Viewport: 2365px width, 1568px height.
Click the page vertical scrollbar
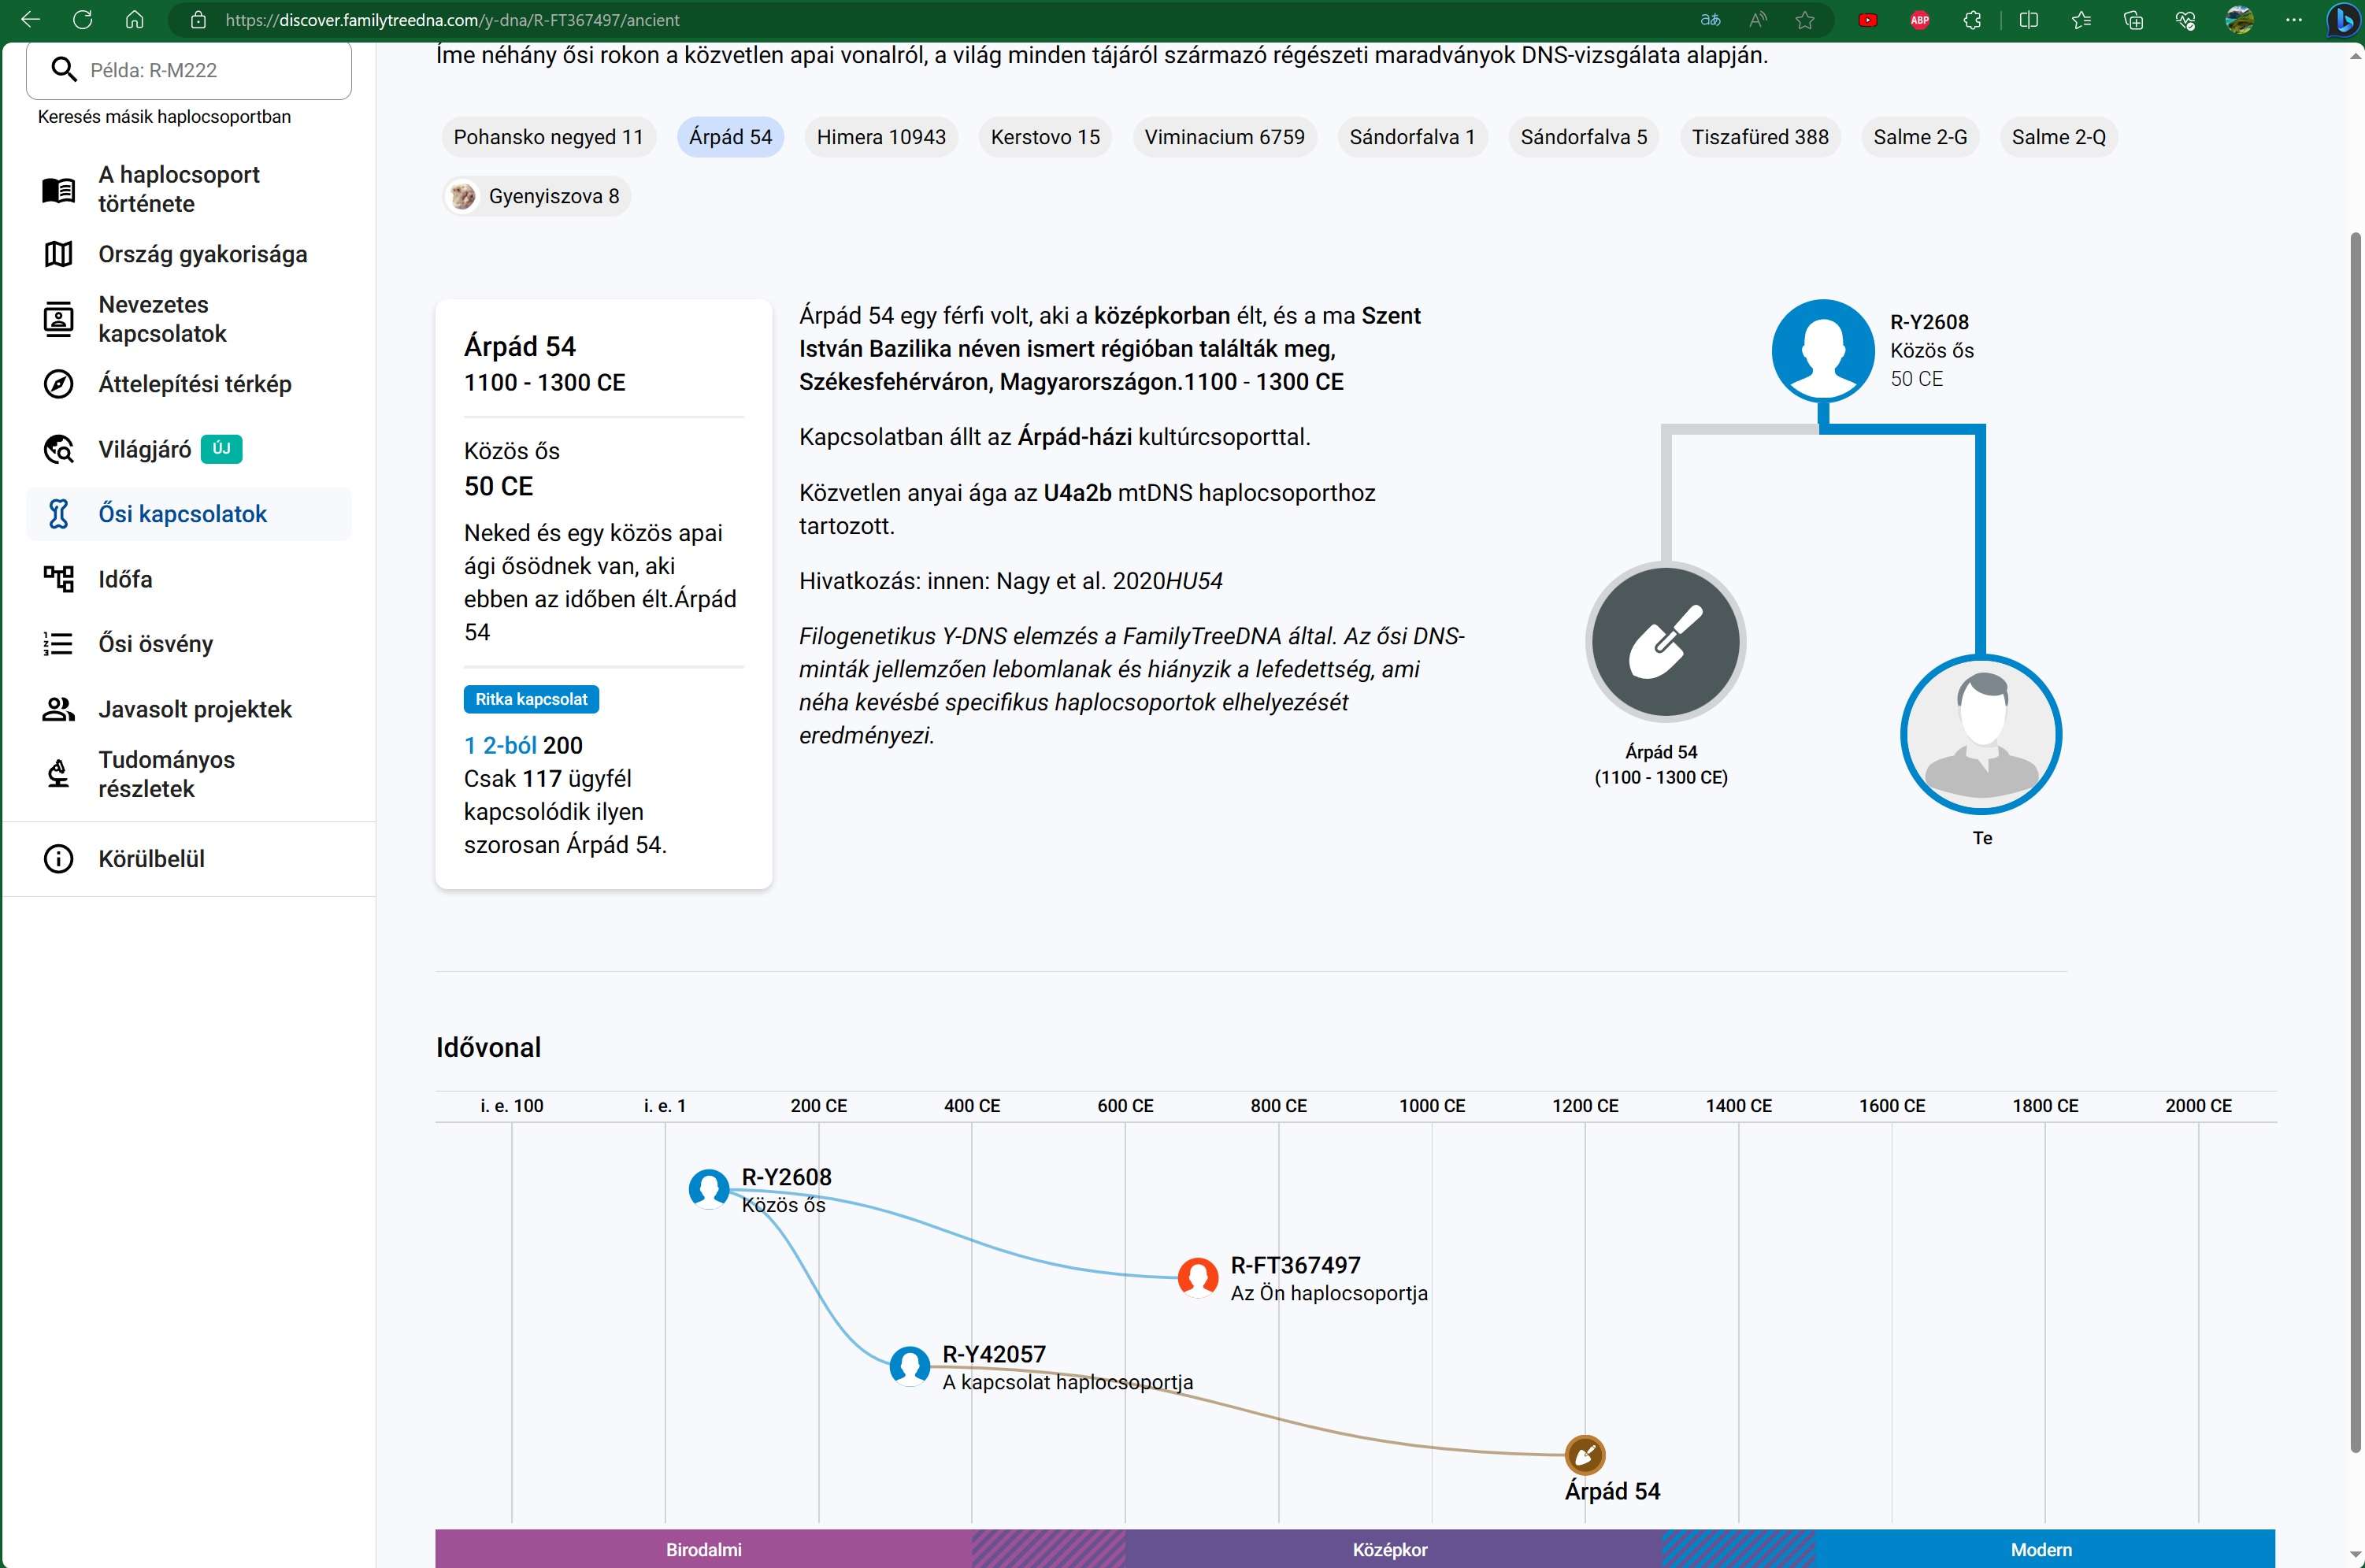[x=2355, y=842]
